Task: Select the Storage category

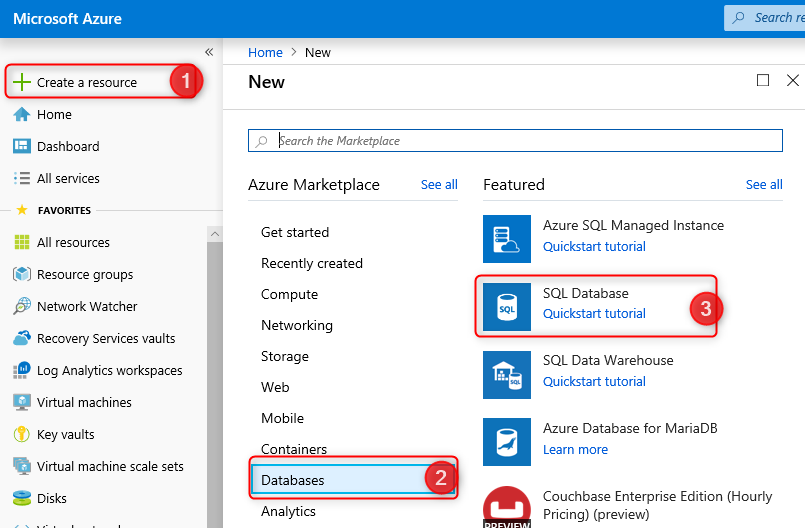Action: click(x=284, y=356)
